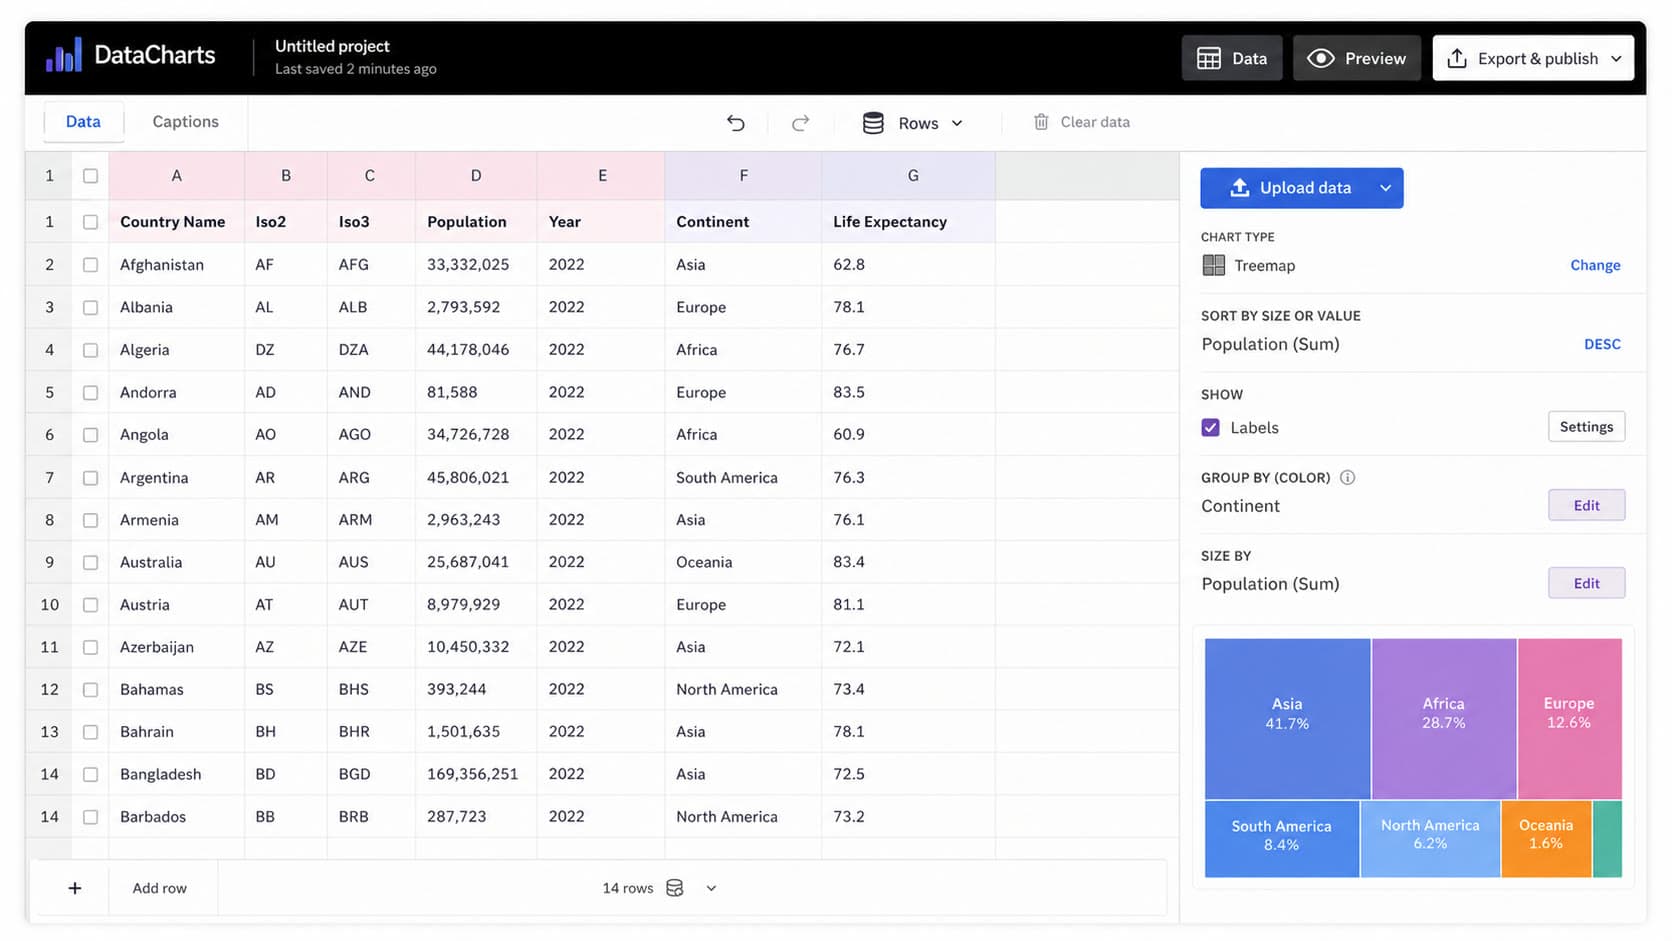Click the Asia 41.7% treemap block
Image resolution: width=1672 pixels, height=941 pixels.
(1287, 718)
